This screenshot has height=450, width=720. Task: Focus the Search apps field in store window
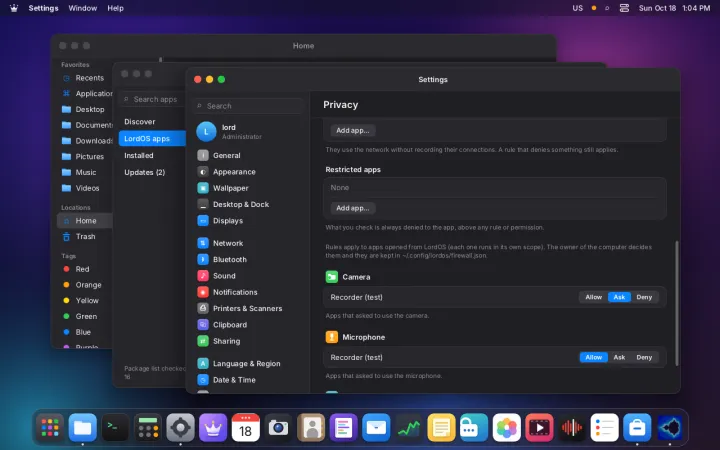(153, 99)
